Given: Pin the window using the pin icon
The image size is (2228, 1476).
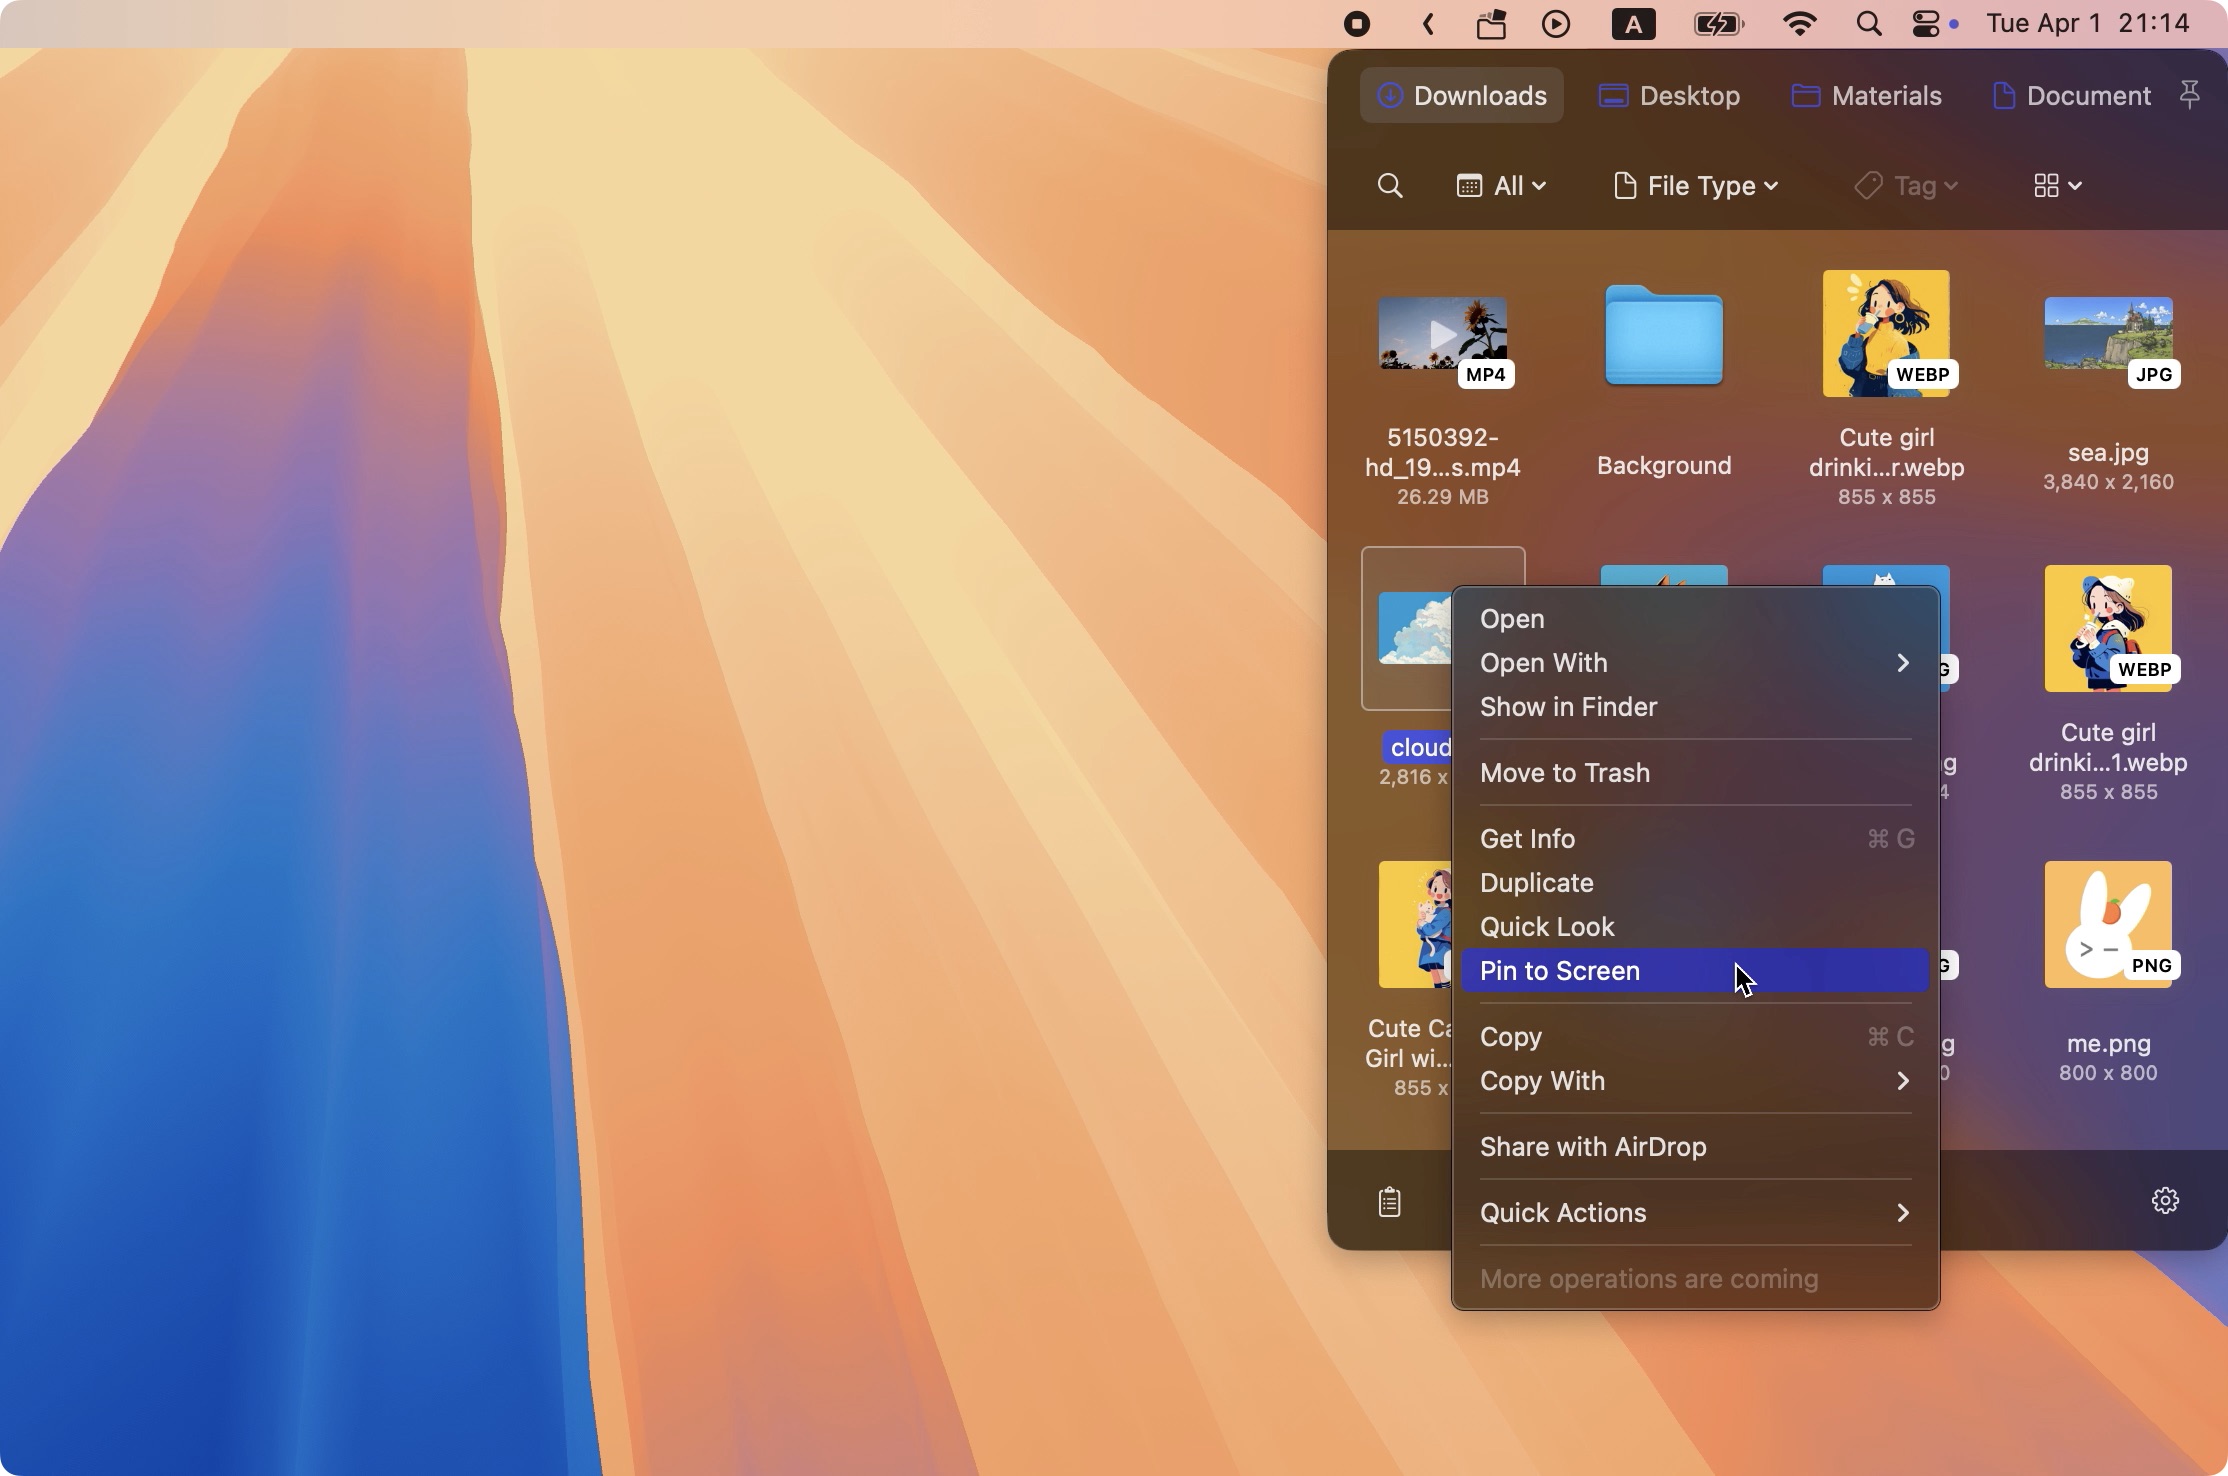Looking at the screenshot, I should (2190, 94).
